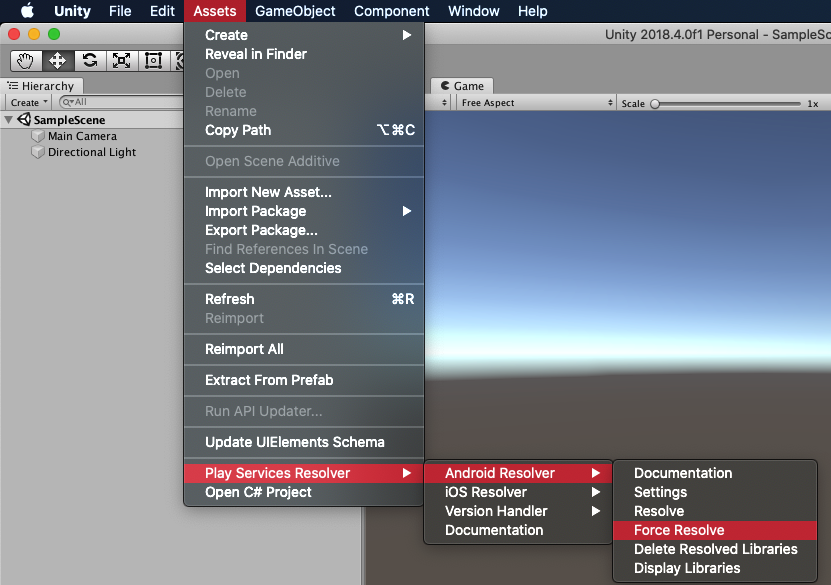Expand the Create submenu

coord(304,35)
